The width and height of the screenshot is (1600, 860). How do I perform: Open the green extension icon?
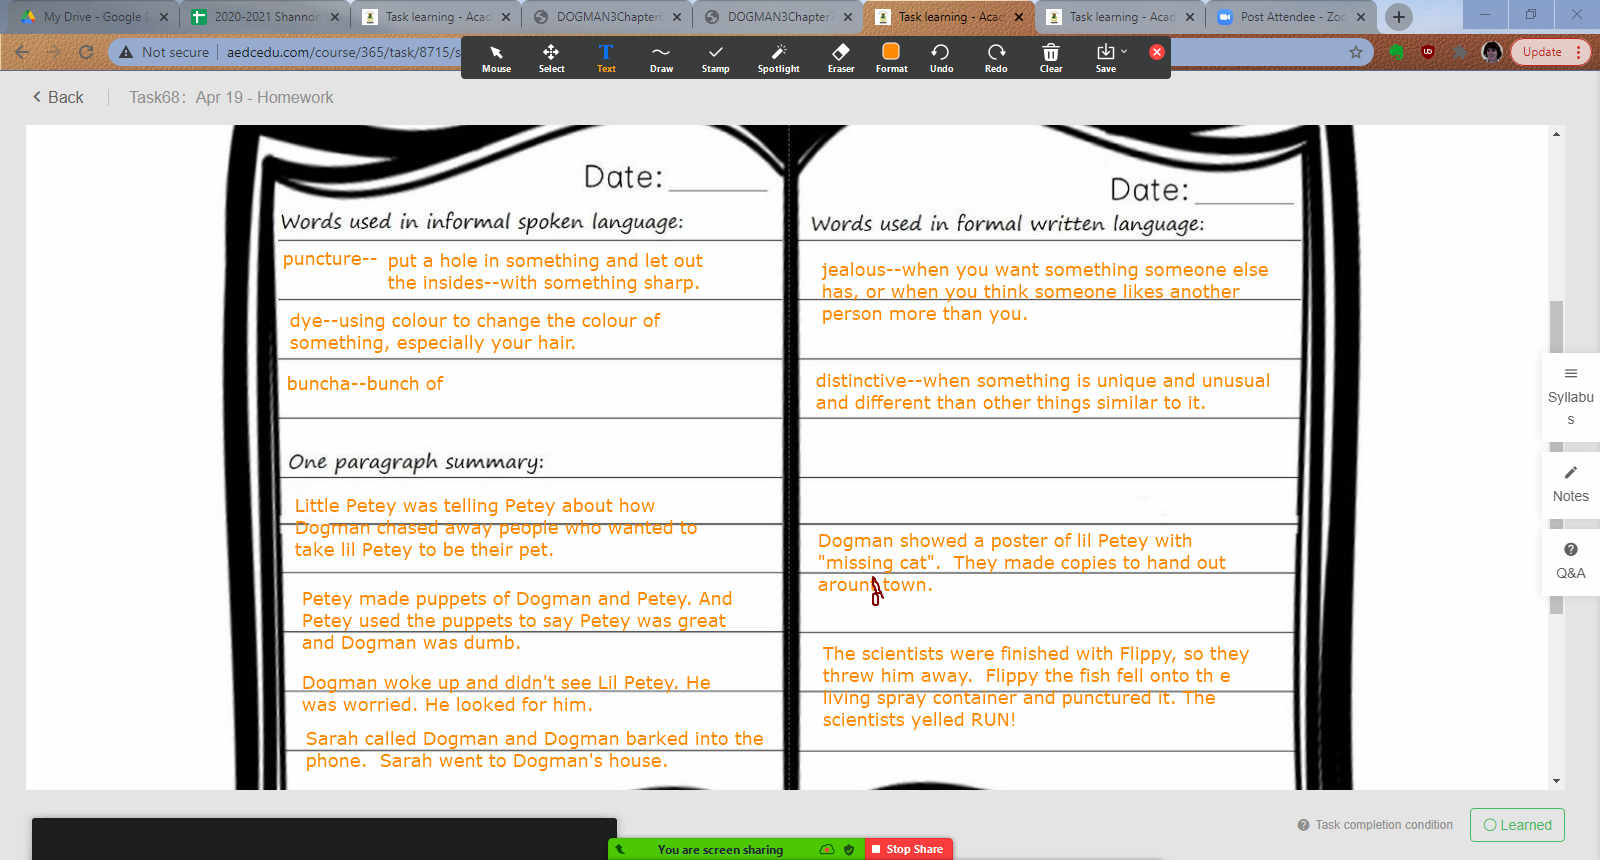click(x=1397, y=52)
